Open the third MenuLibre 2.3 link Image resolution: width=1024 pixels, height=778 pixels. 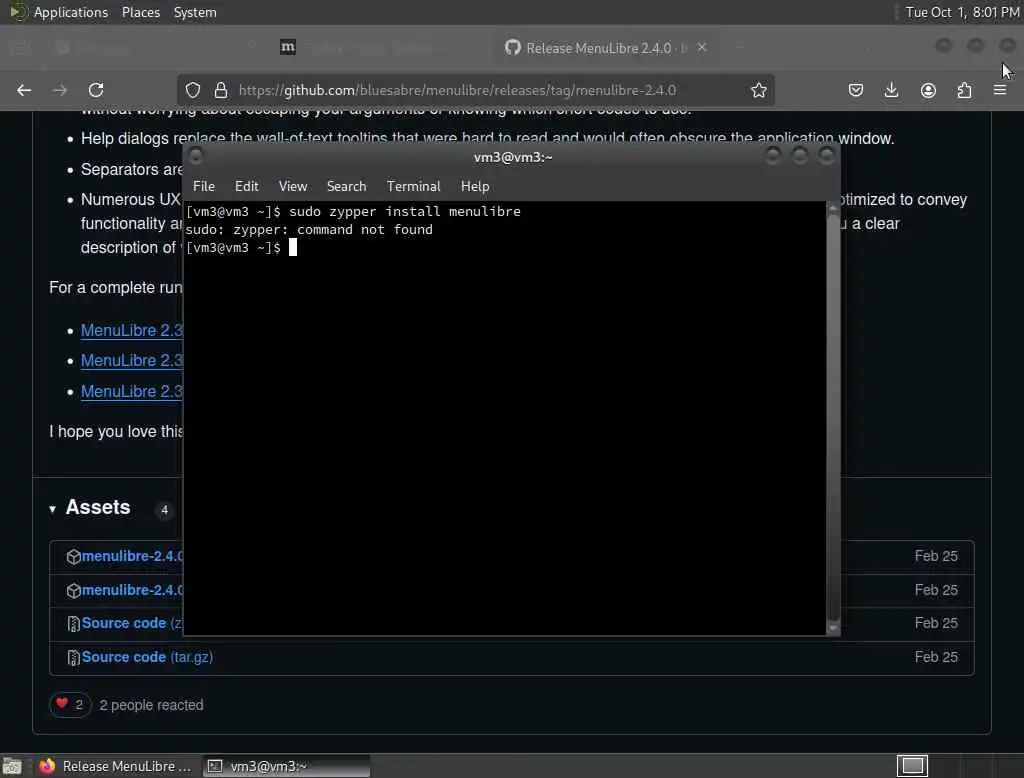point(131,391)
